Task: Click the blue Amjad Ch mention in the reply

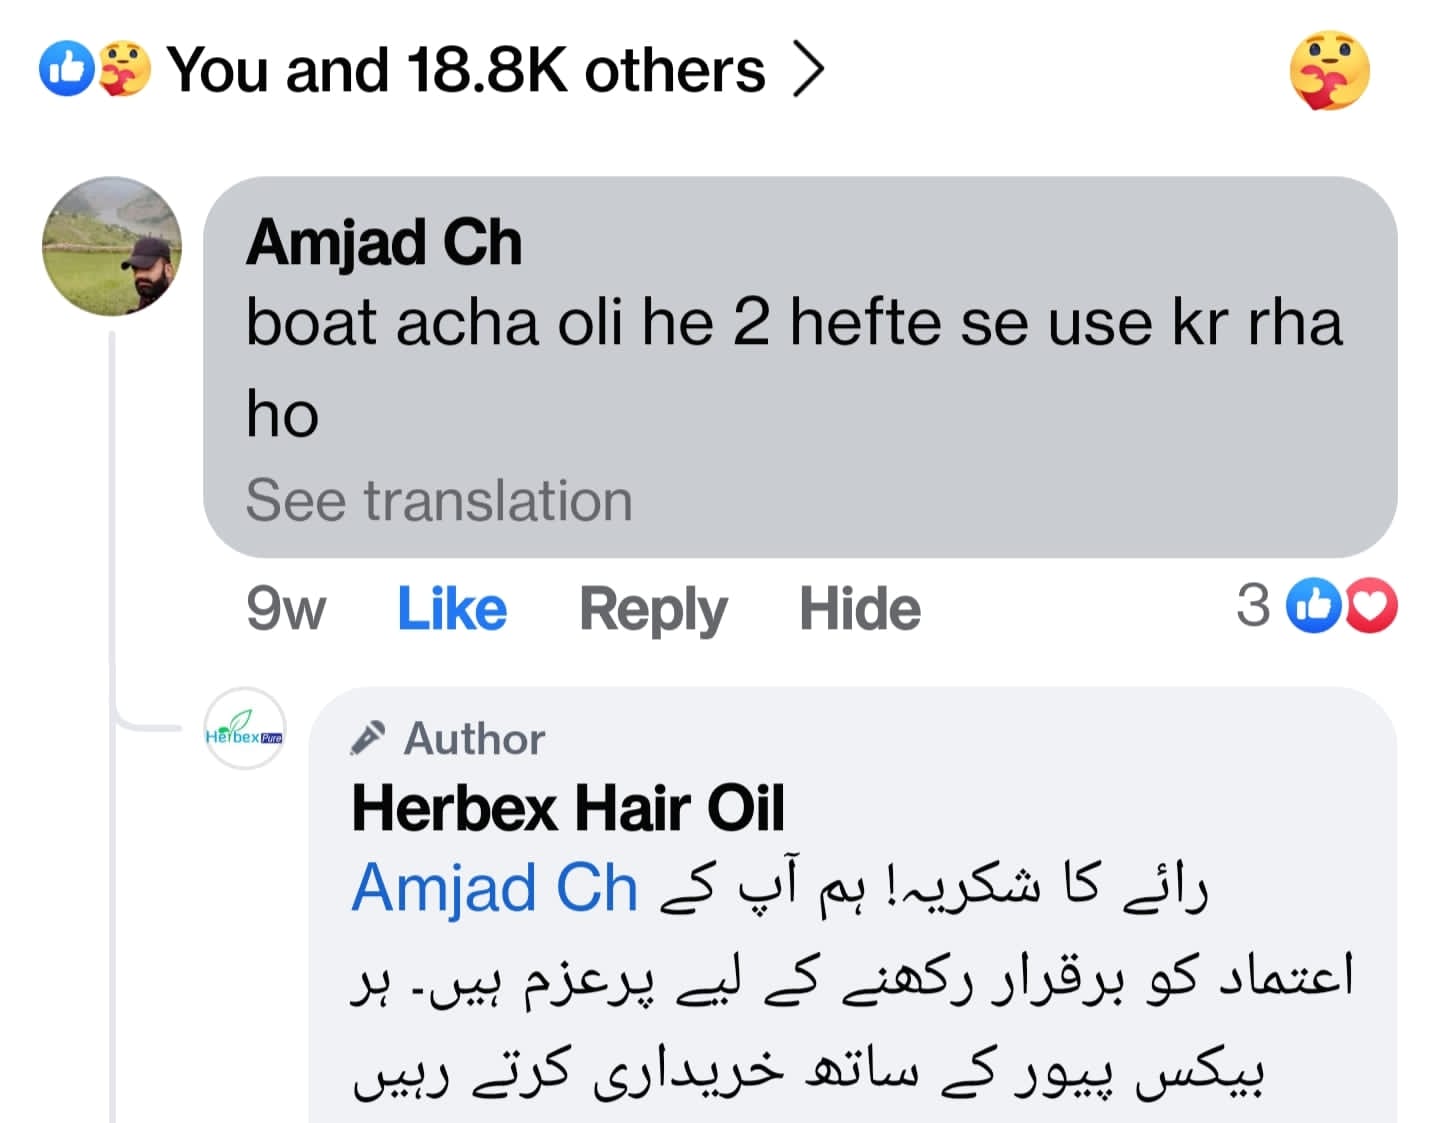Action: click(495, 888)
